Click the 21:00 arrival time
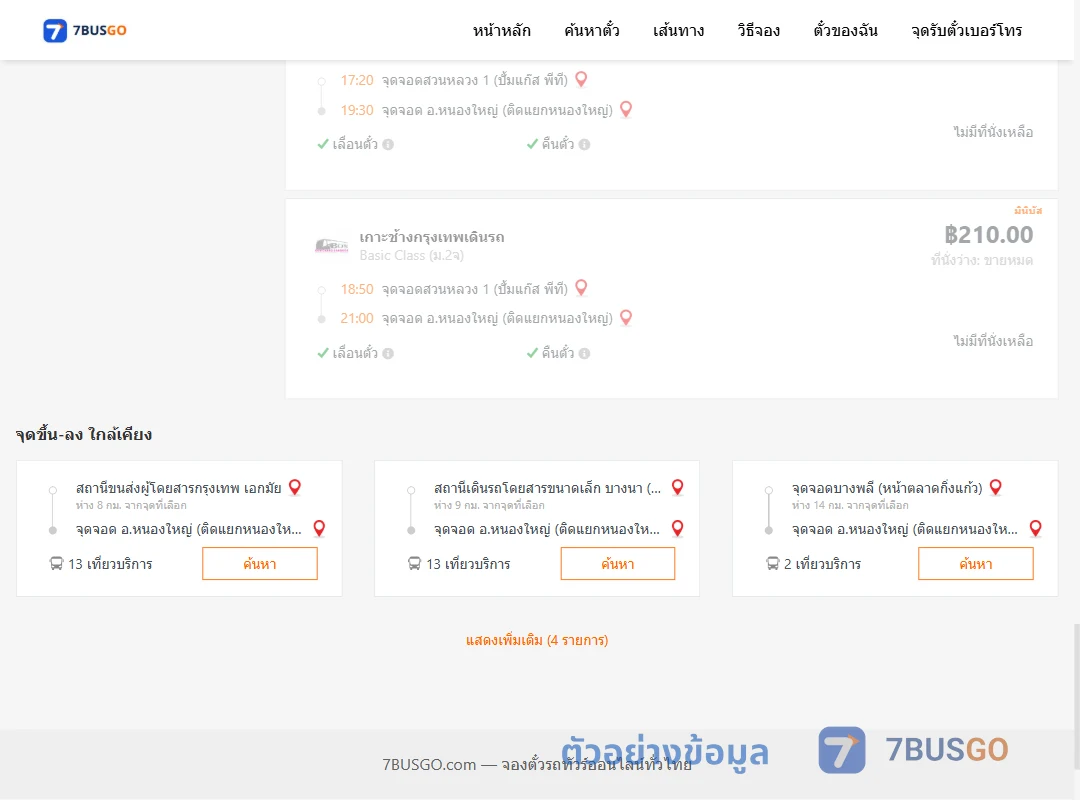This screenshot has height=800, width=1080. 357,318
